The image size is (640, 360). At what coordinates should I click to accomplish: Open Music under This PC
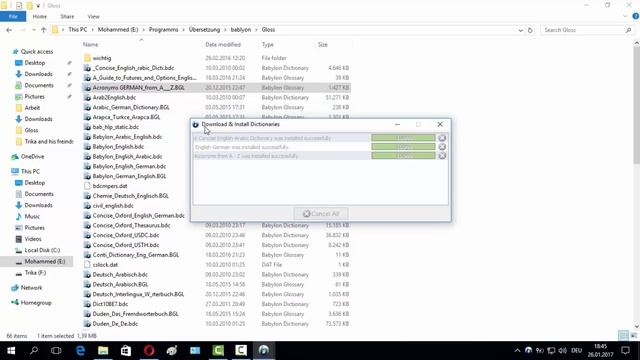point(32,216)
